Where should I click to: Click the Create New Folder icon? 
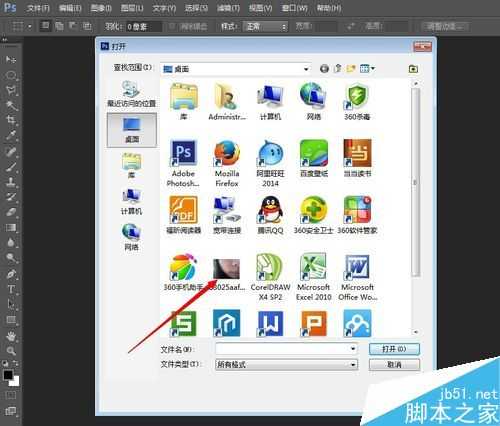(x=351, y=69)
